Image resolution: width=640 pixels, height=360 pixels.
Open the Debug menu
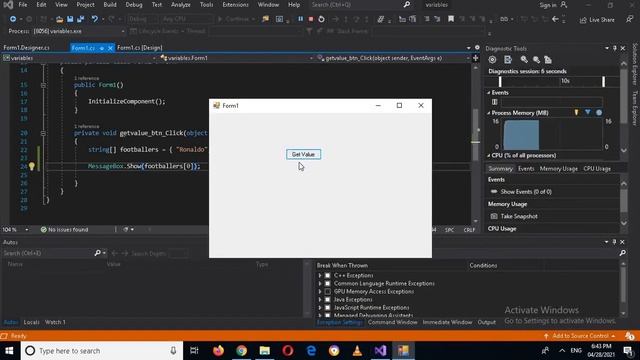[x=134, y=4]
